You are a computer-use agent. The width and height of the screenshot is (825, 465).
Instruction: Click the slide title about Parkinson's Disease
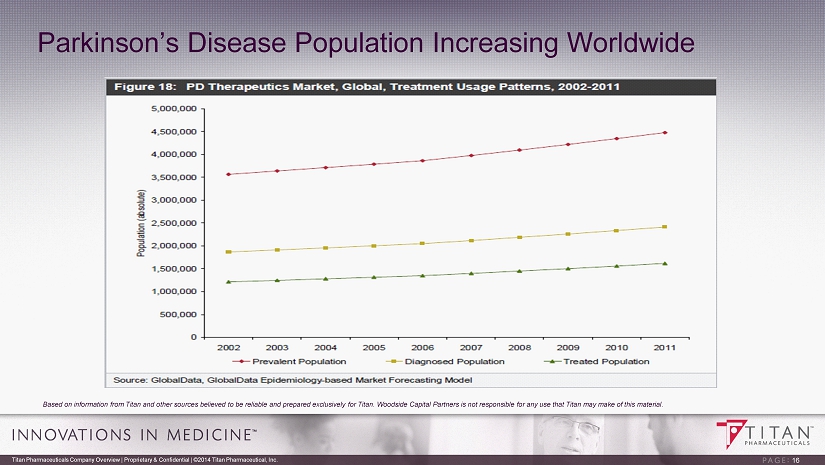365,42
